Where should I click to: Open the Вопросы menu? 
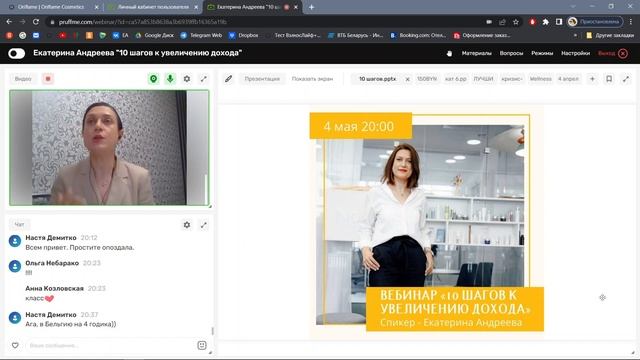(511, 53)
